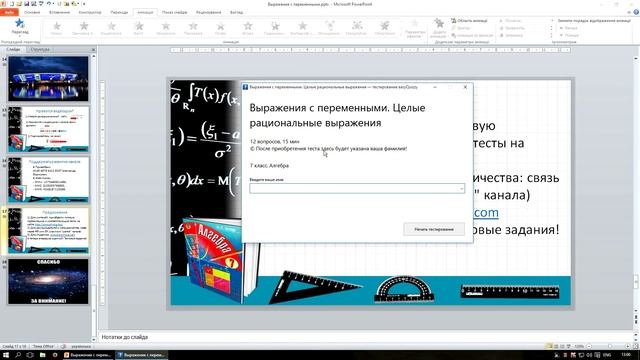This screenshot has width=640, height=360.
Task: Select the Структура tab in slide panel
Action: [x=40, y=49]
